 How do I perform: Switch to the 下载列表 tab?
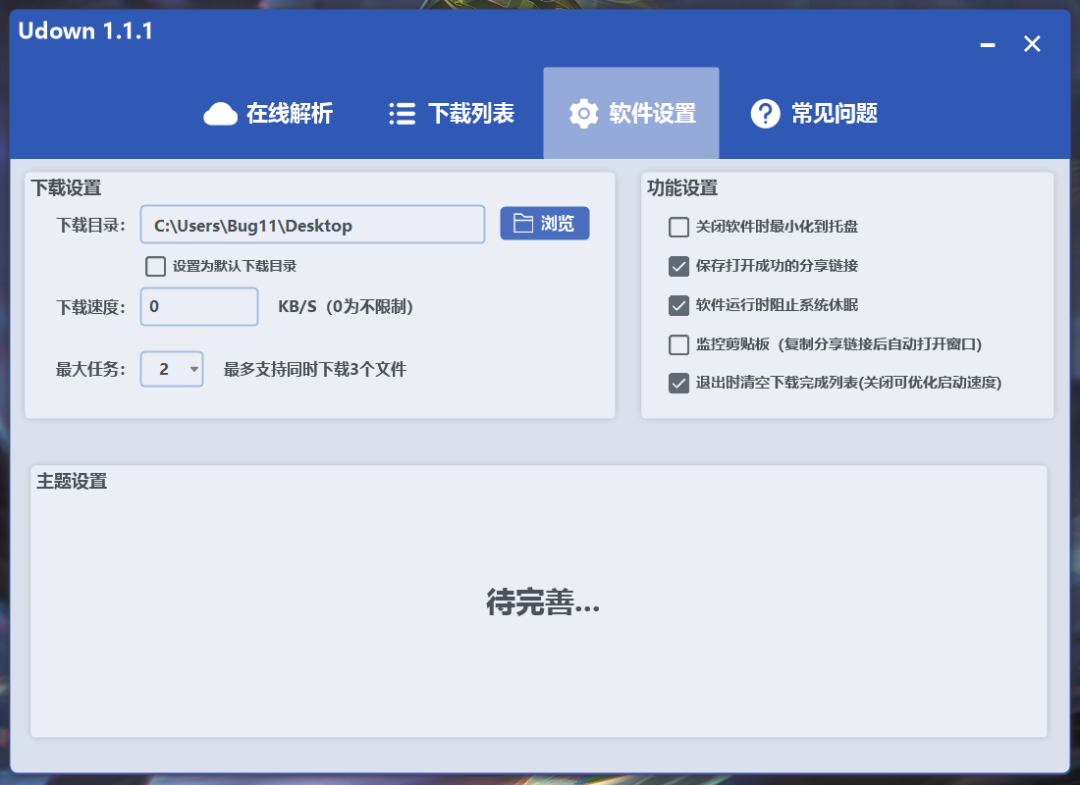(x=452, y=114)
